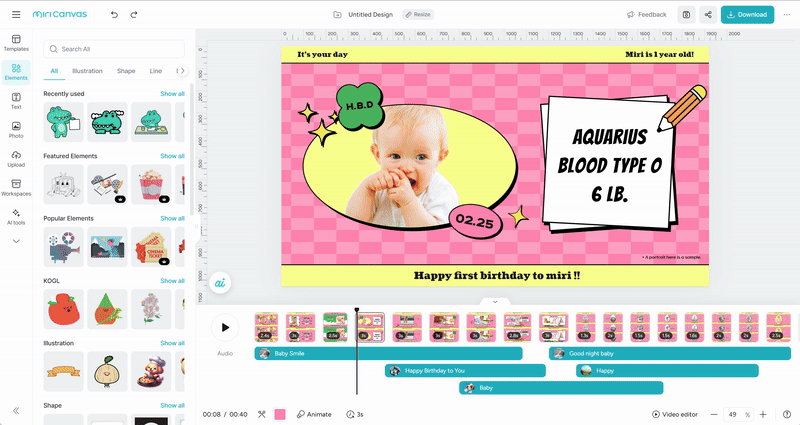The image size is (800, 425).
Task: Open the Upload panel in sidebar
Action: (x=16, y=158)
